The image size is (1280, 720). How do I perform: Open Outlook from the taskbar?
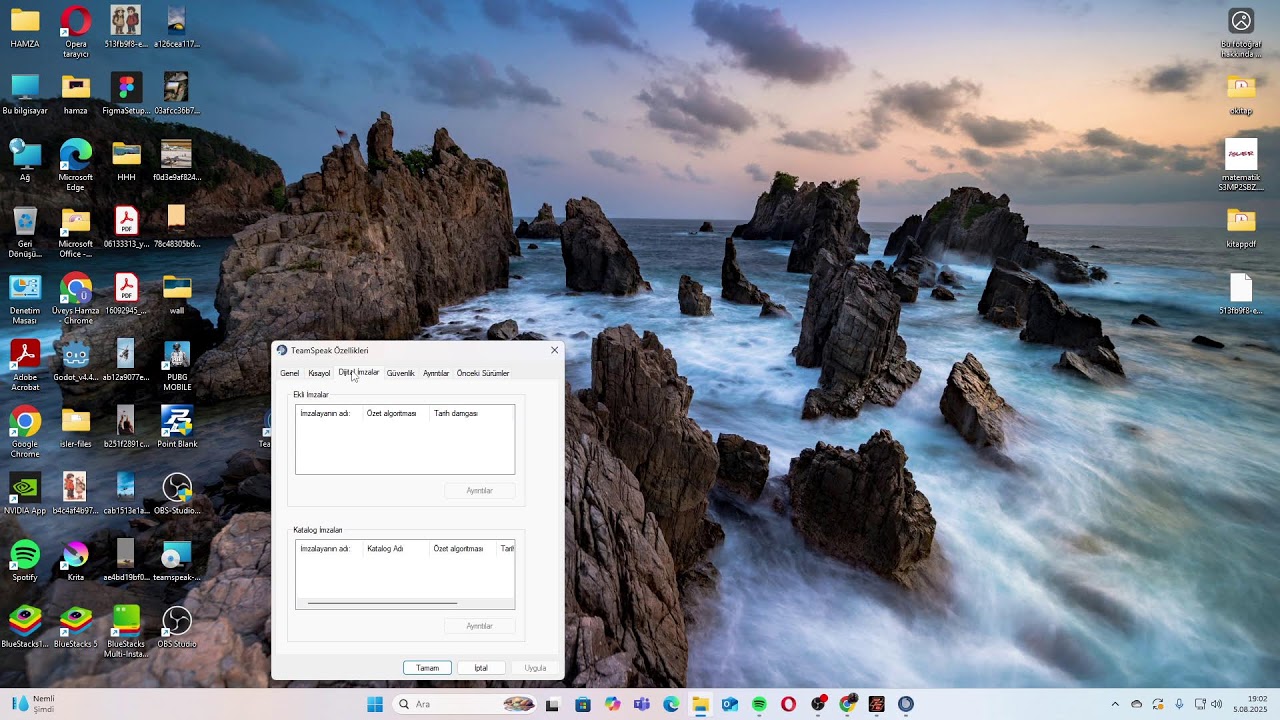[x=730, y=704]
